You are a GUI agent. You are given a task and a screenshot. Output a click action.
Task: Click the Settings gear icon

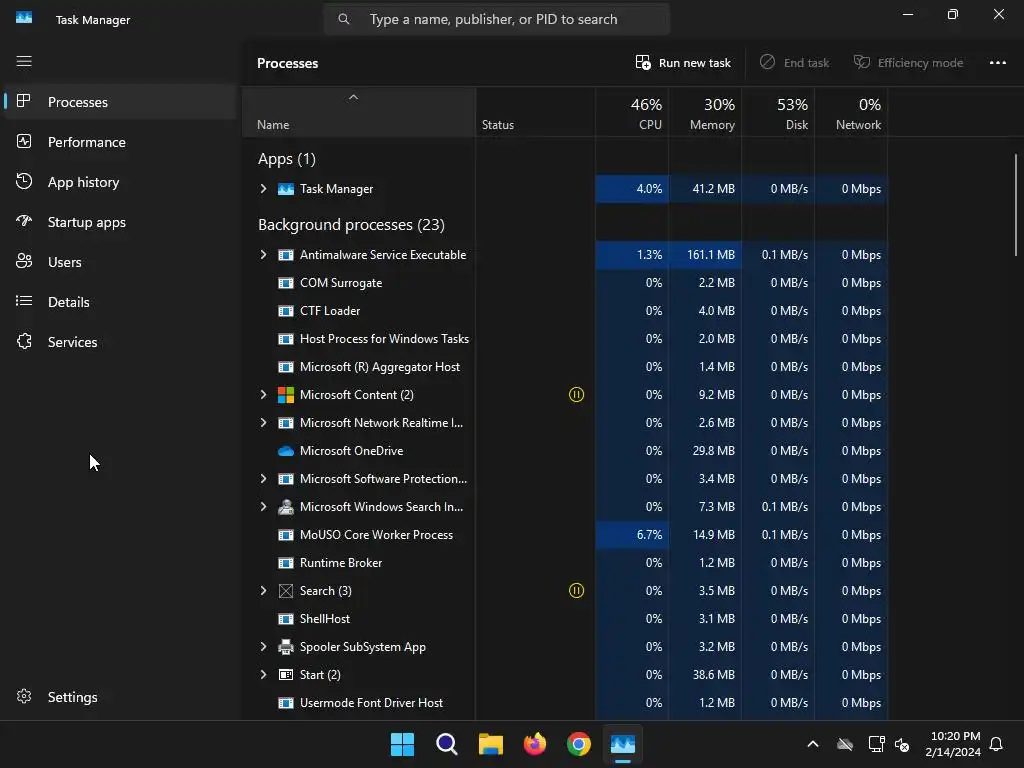[24, 696]
